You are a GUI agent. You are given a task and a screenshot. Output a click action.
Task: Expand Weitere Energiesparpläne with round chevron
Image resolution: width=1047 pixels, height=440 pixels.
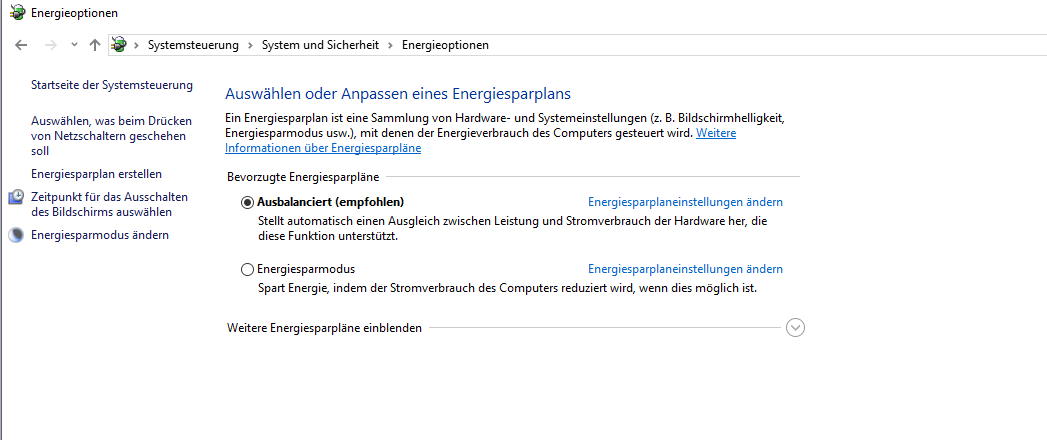pyautogui.click(x=796, y=328)
